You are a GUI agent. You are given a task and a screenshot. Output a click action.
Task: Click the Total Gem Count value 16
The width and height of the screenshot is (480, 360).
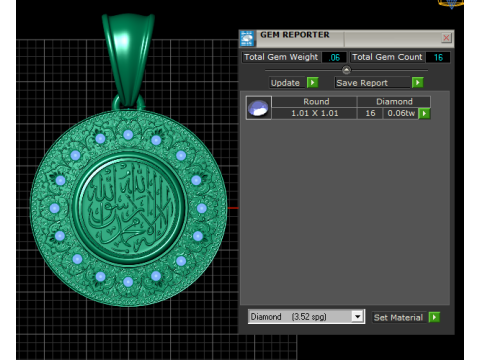[x=438, y=57]
